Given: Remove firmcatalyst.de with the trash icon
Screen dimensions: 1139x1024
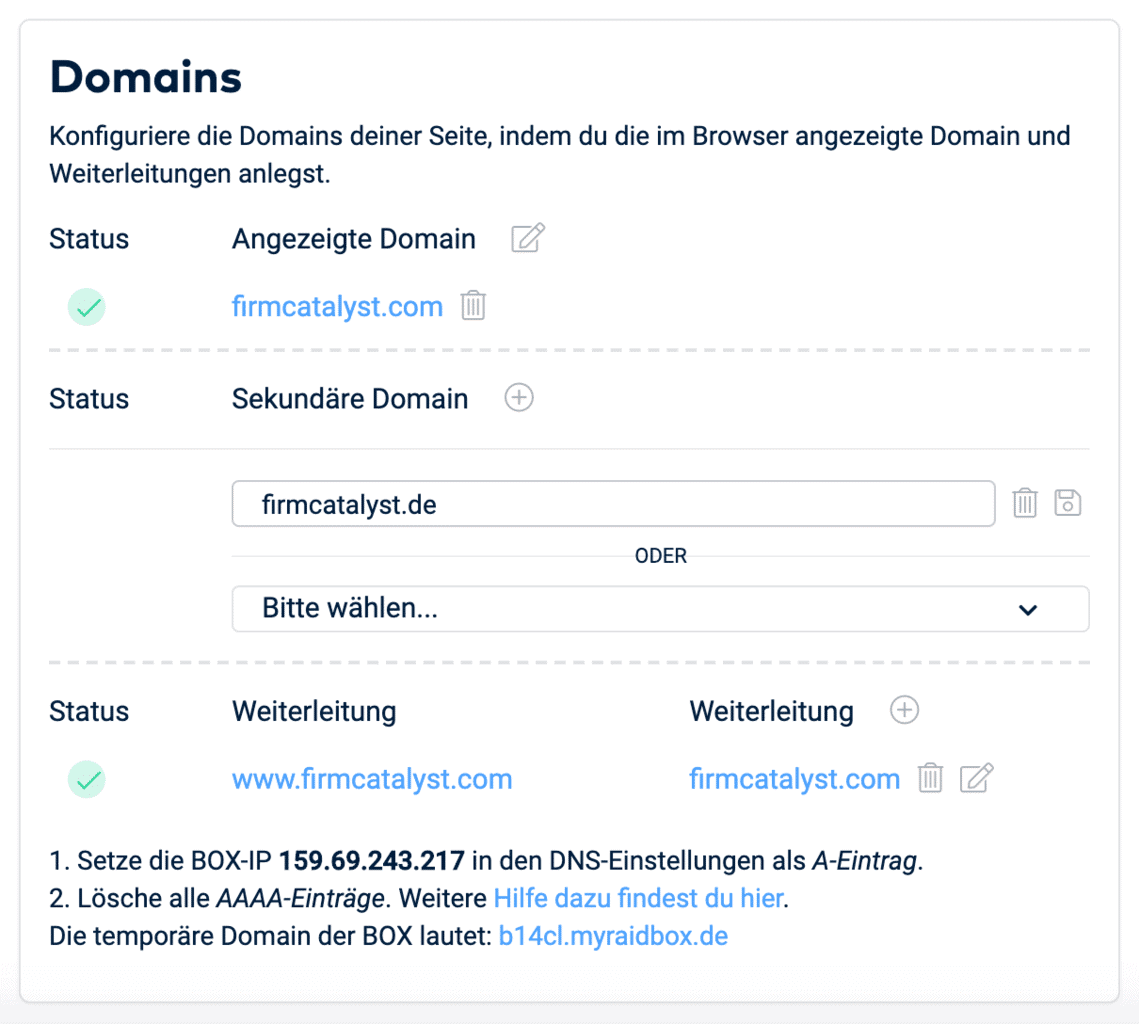Looking at the screenshot, I should tap(1024, 503).
